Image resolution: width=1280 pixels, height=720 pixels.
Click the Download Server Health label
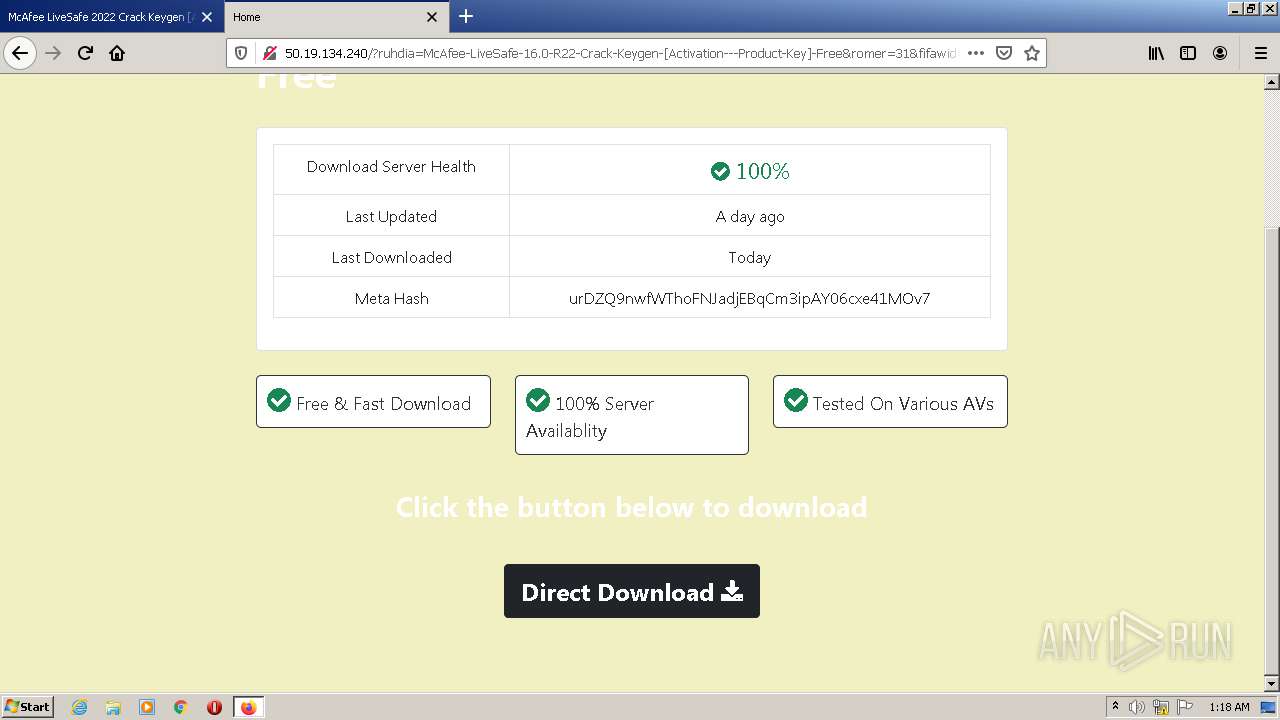click(391, 167)
